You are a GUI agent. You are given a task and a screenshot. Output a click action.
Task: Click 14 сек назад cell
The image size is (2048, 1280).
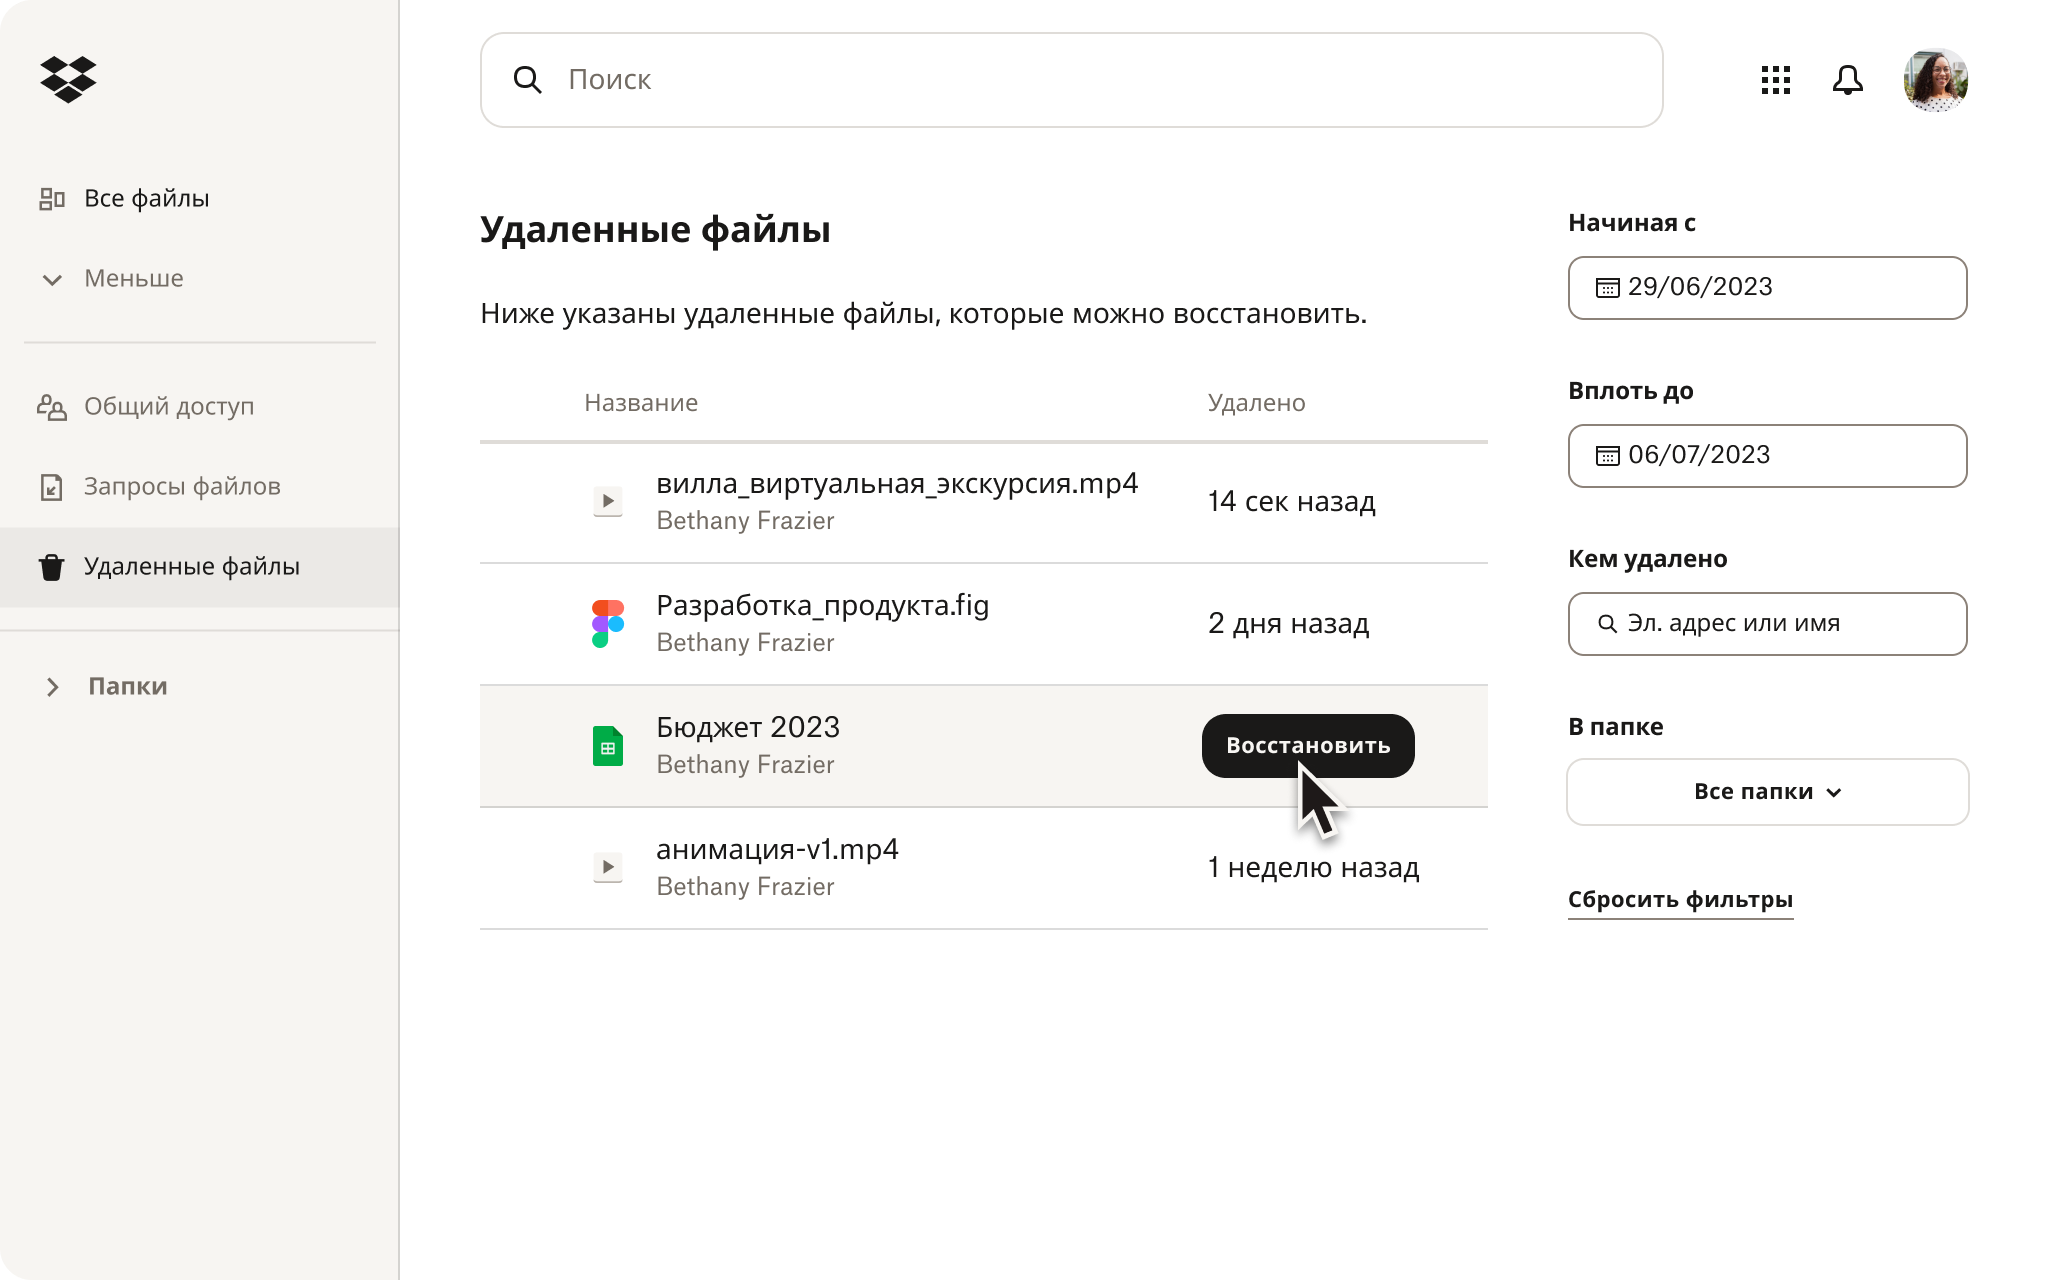(1291, 502)
